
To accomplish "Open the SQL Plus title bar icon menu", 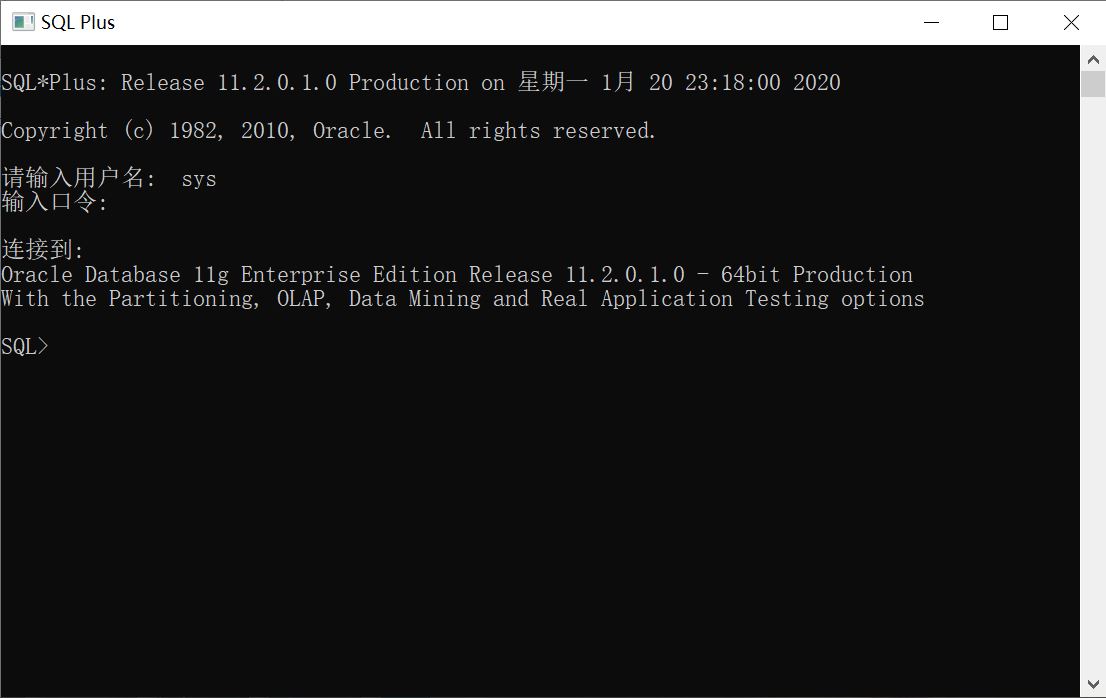I will [x=23, y=23].
